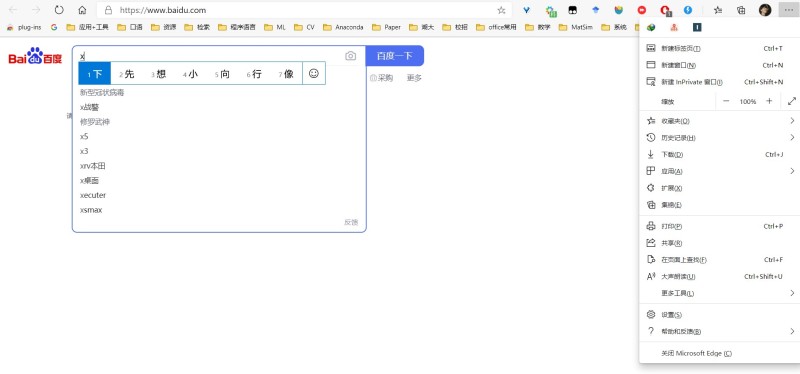Expand the 更多工具 (More tools) submenu
The image size is (800, 374).
point(719,293)
